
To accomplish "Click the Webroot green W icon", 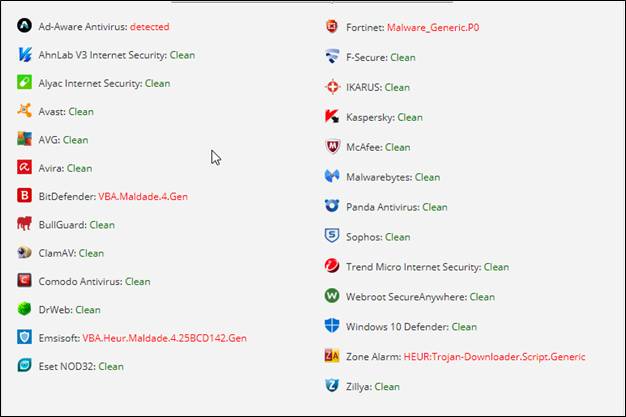I will coord(332,296).
